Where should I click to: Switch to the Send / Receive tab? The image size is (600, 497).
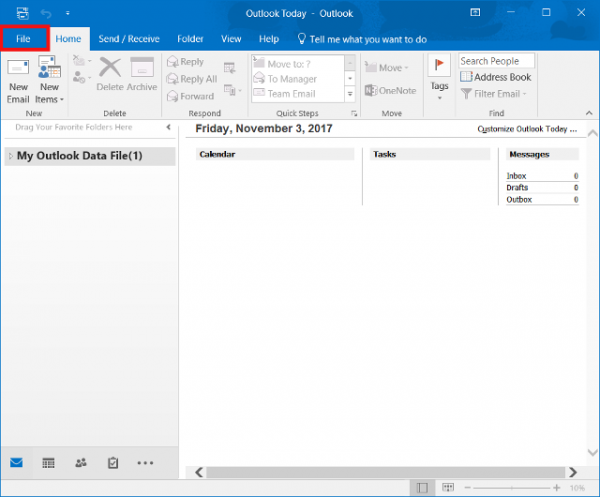click(129, 39)
